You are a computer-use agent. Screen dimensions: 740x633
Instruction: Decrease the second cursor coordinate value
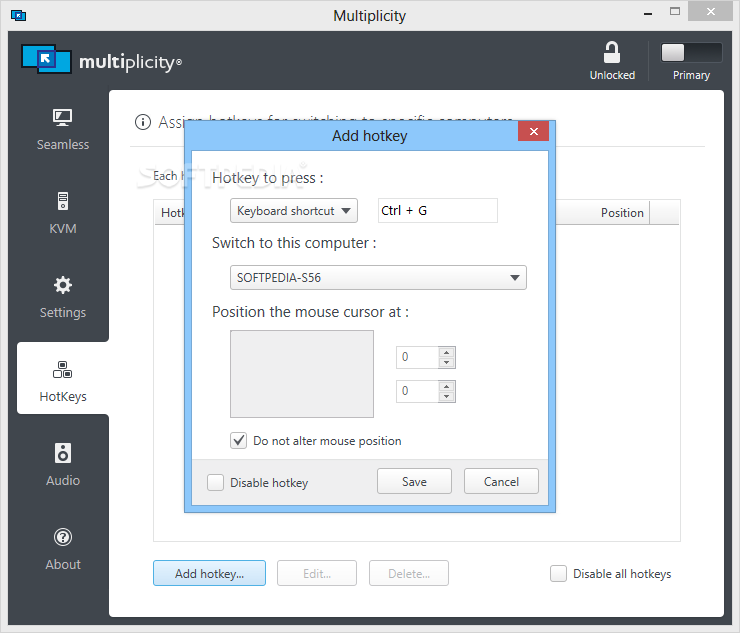(x=446, y=397)
